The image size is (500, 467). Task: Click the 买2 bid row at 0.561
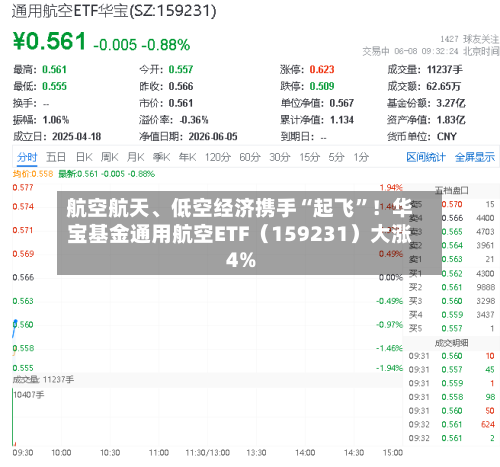pos(452,287)
